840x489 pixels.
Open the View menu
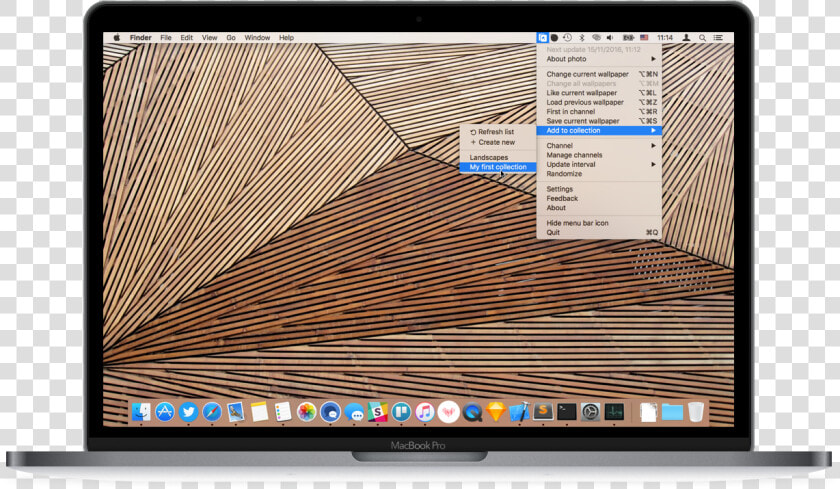[209, 37]
